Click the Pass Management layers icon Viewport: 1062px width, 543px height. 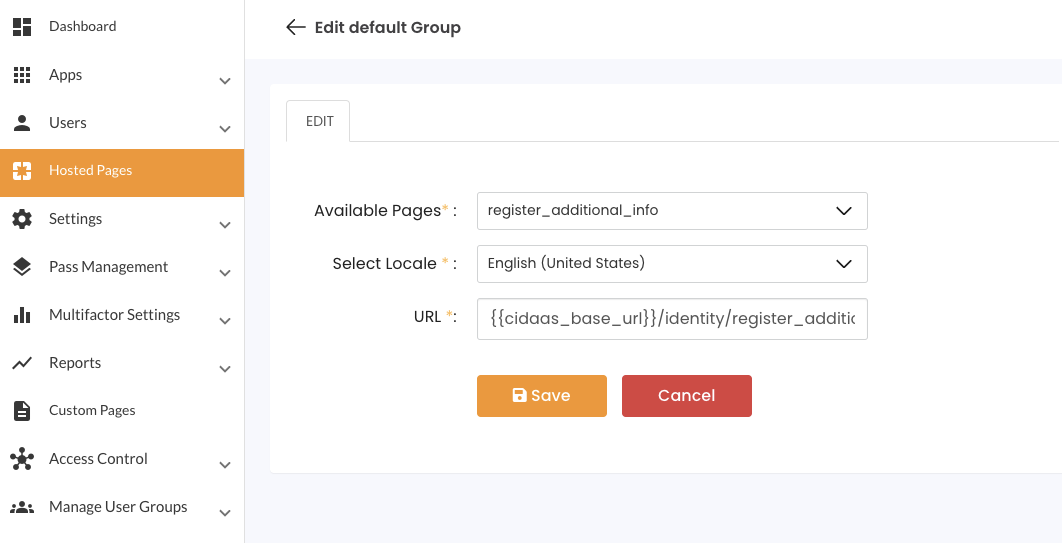[x=22, y=267]
